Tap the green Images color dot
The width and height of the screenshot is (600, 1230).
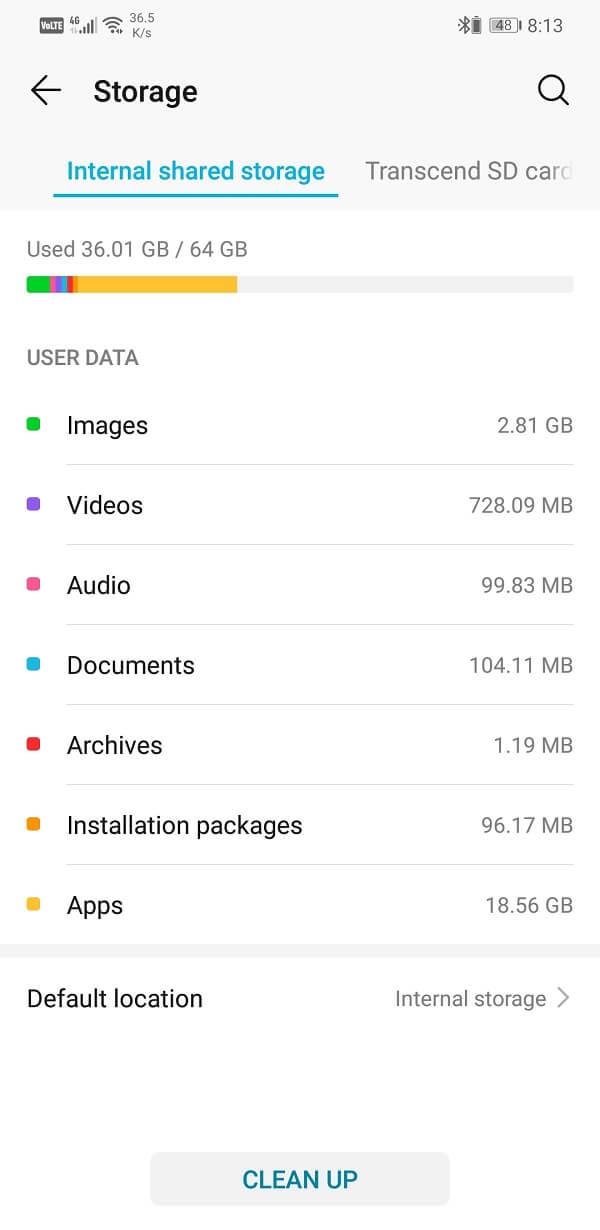tap(33, 424)
